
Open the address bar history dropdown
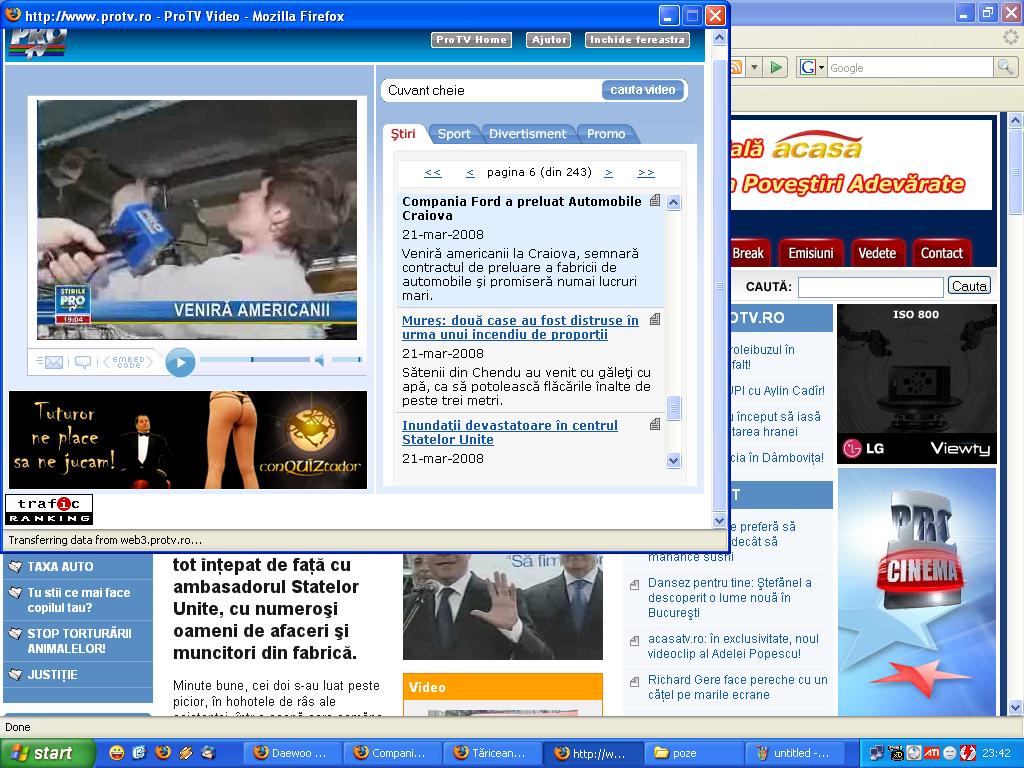pos(754,67)
